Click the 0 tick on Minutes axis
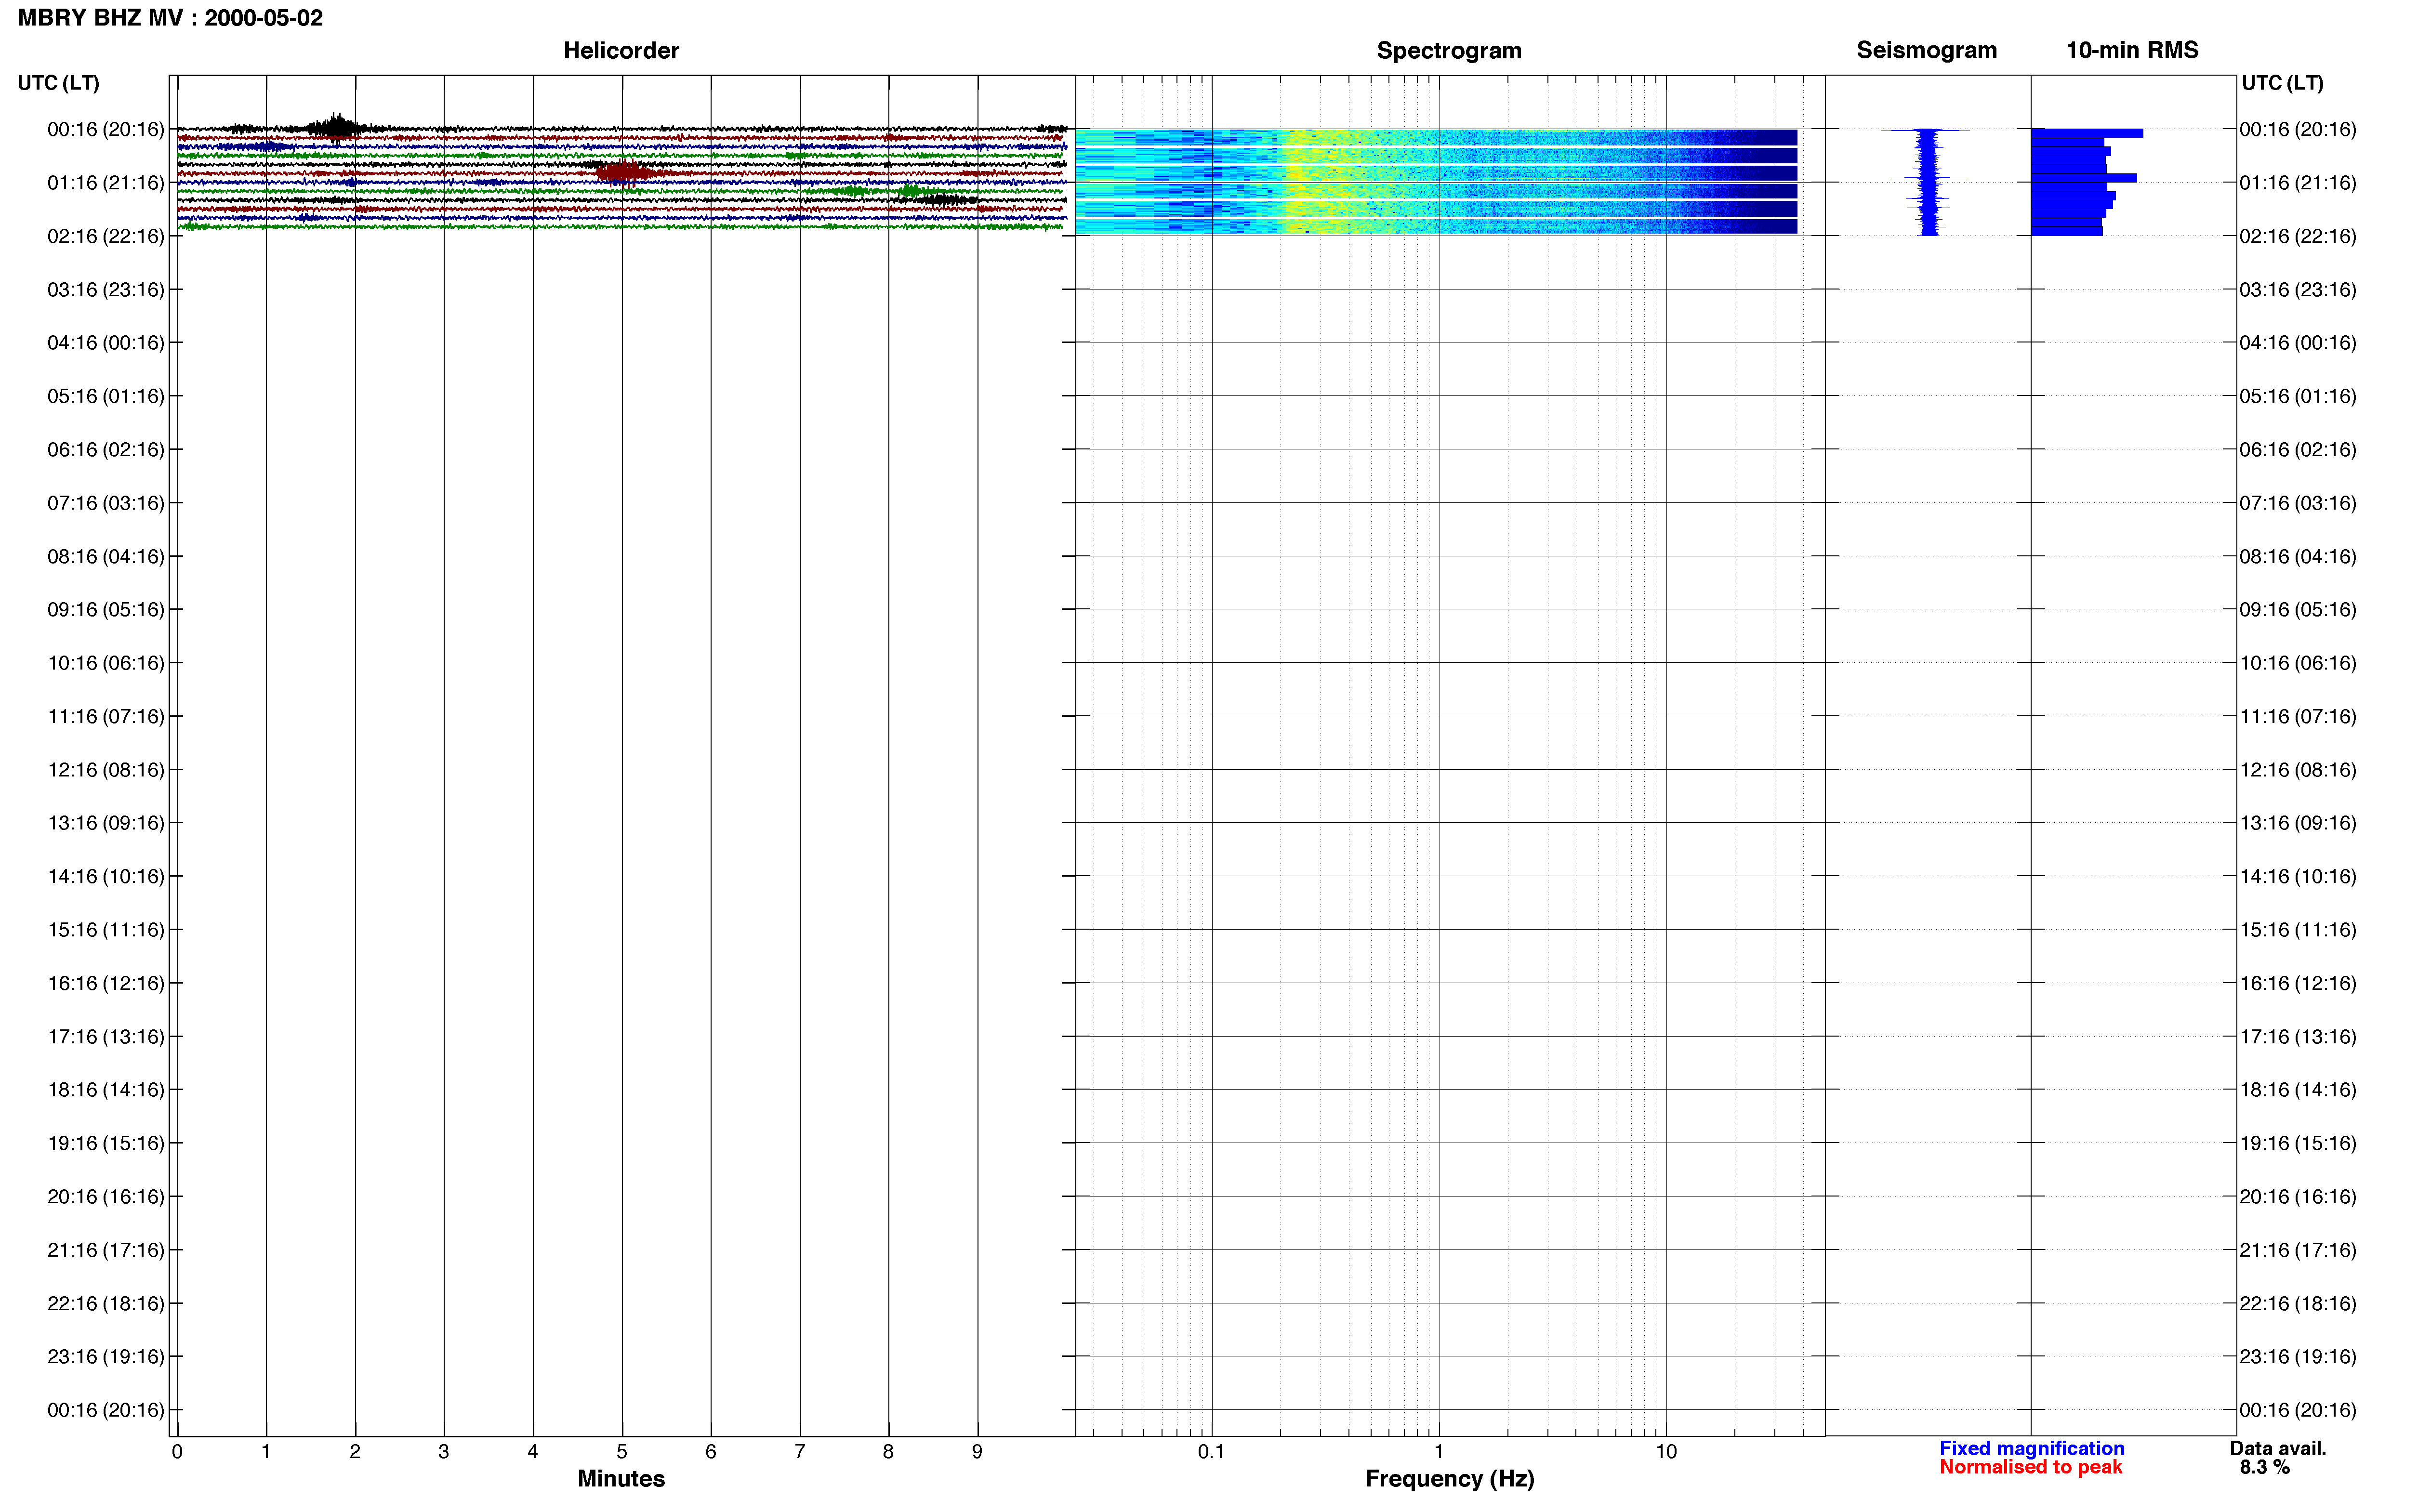2418x1512 pixels. (177, 1452)
